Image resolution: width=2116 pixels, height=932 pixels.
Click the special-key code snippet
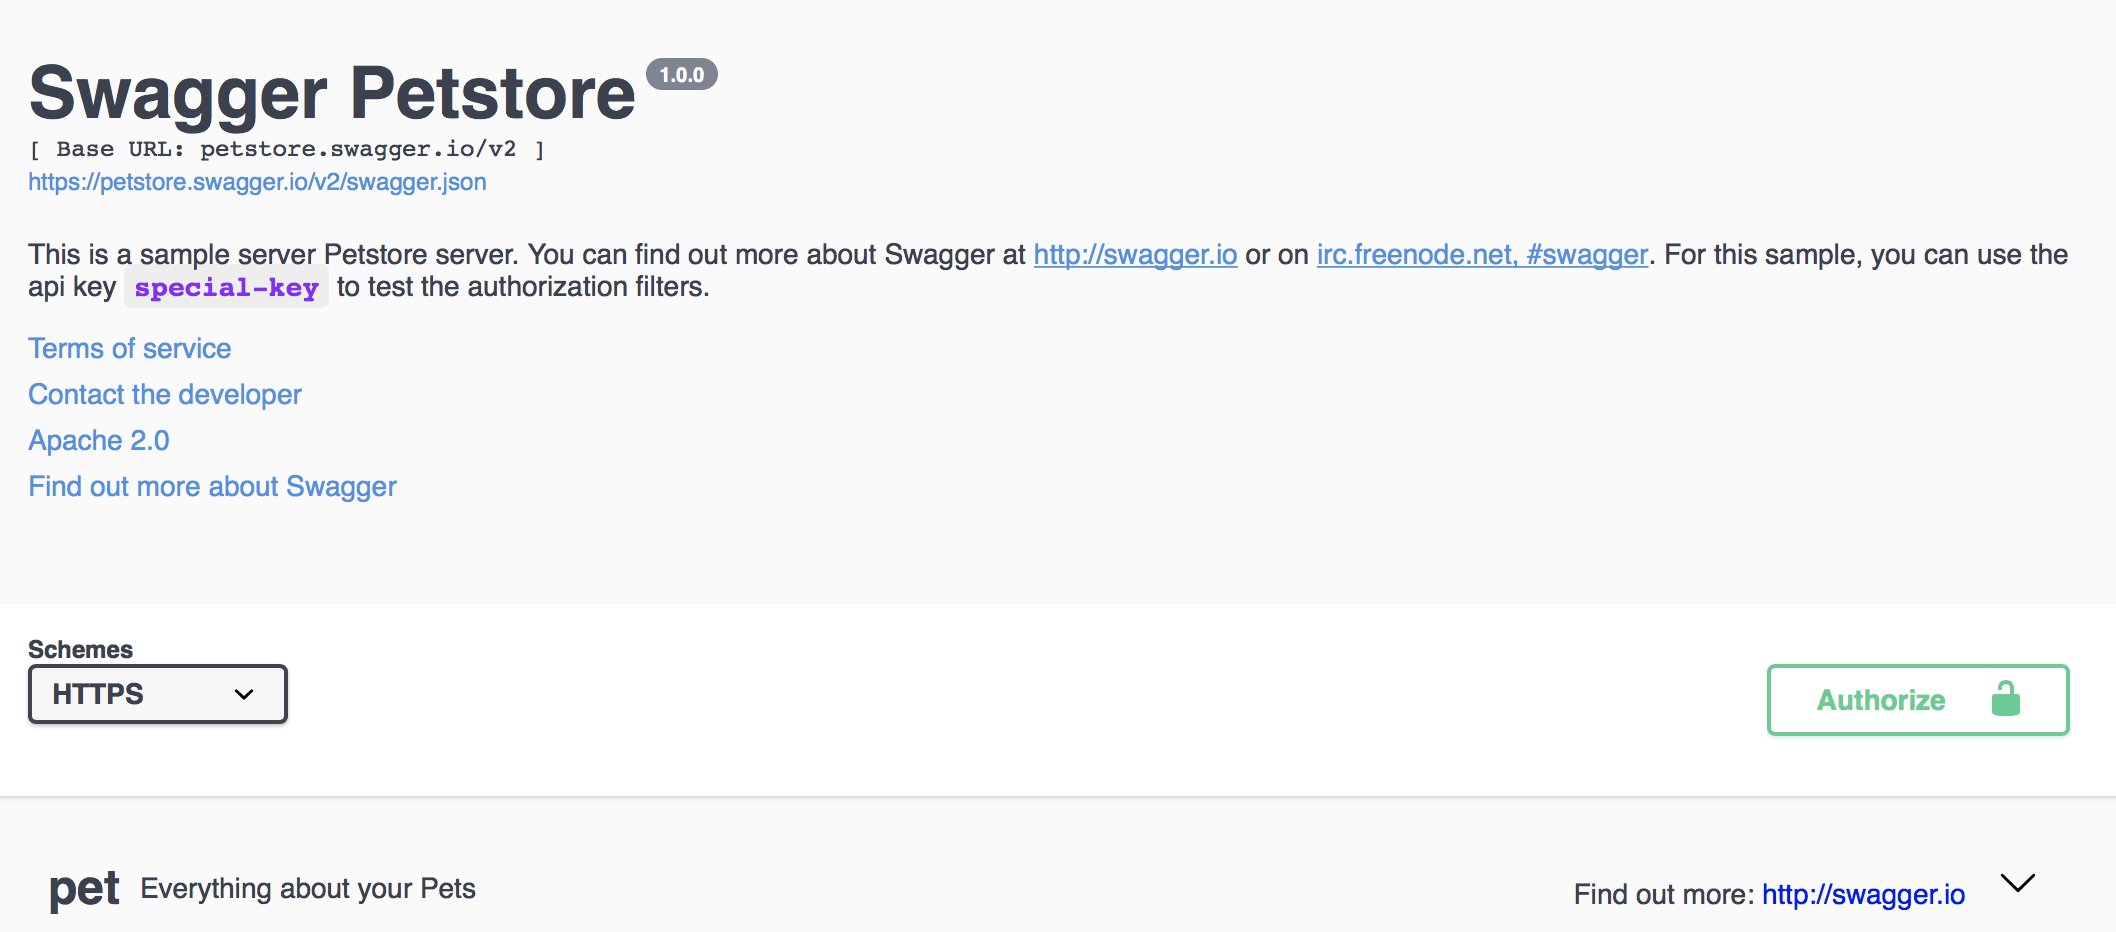(x=226, y=288)
